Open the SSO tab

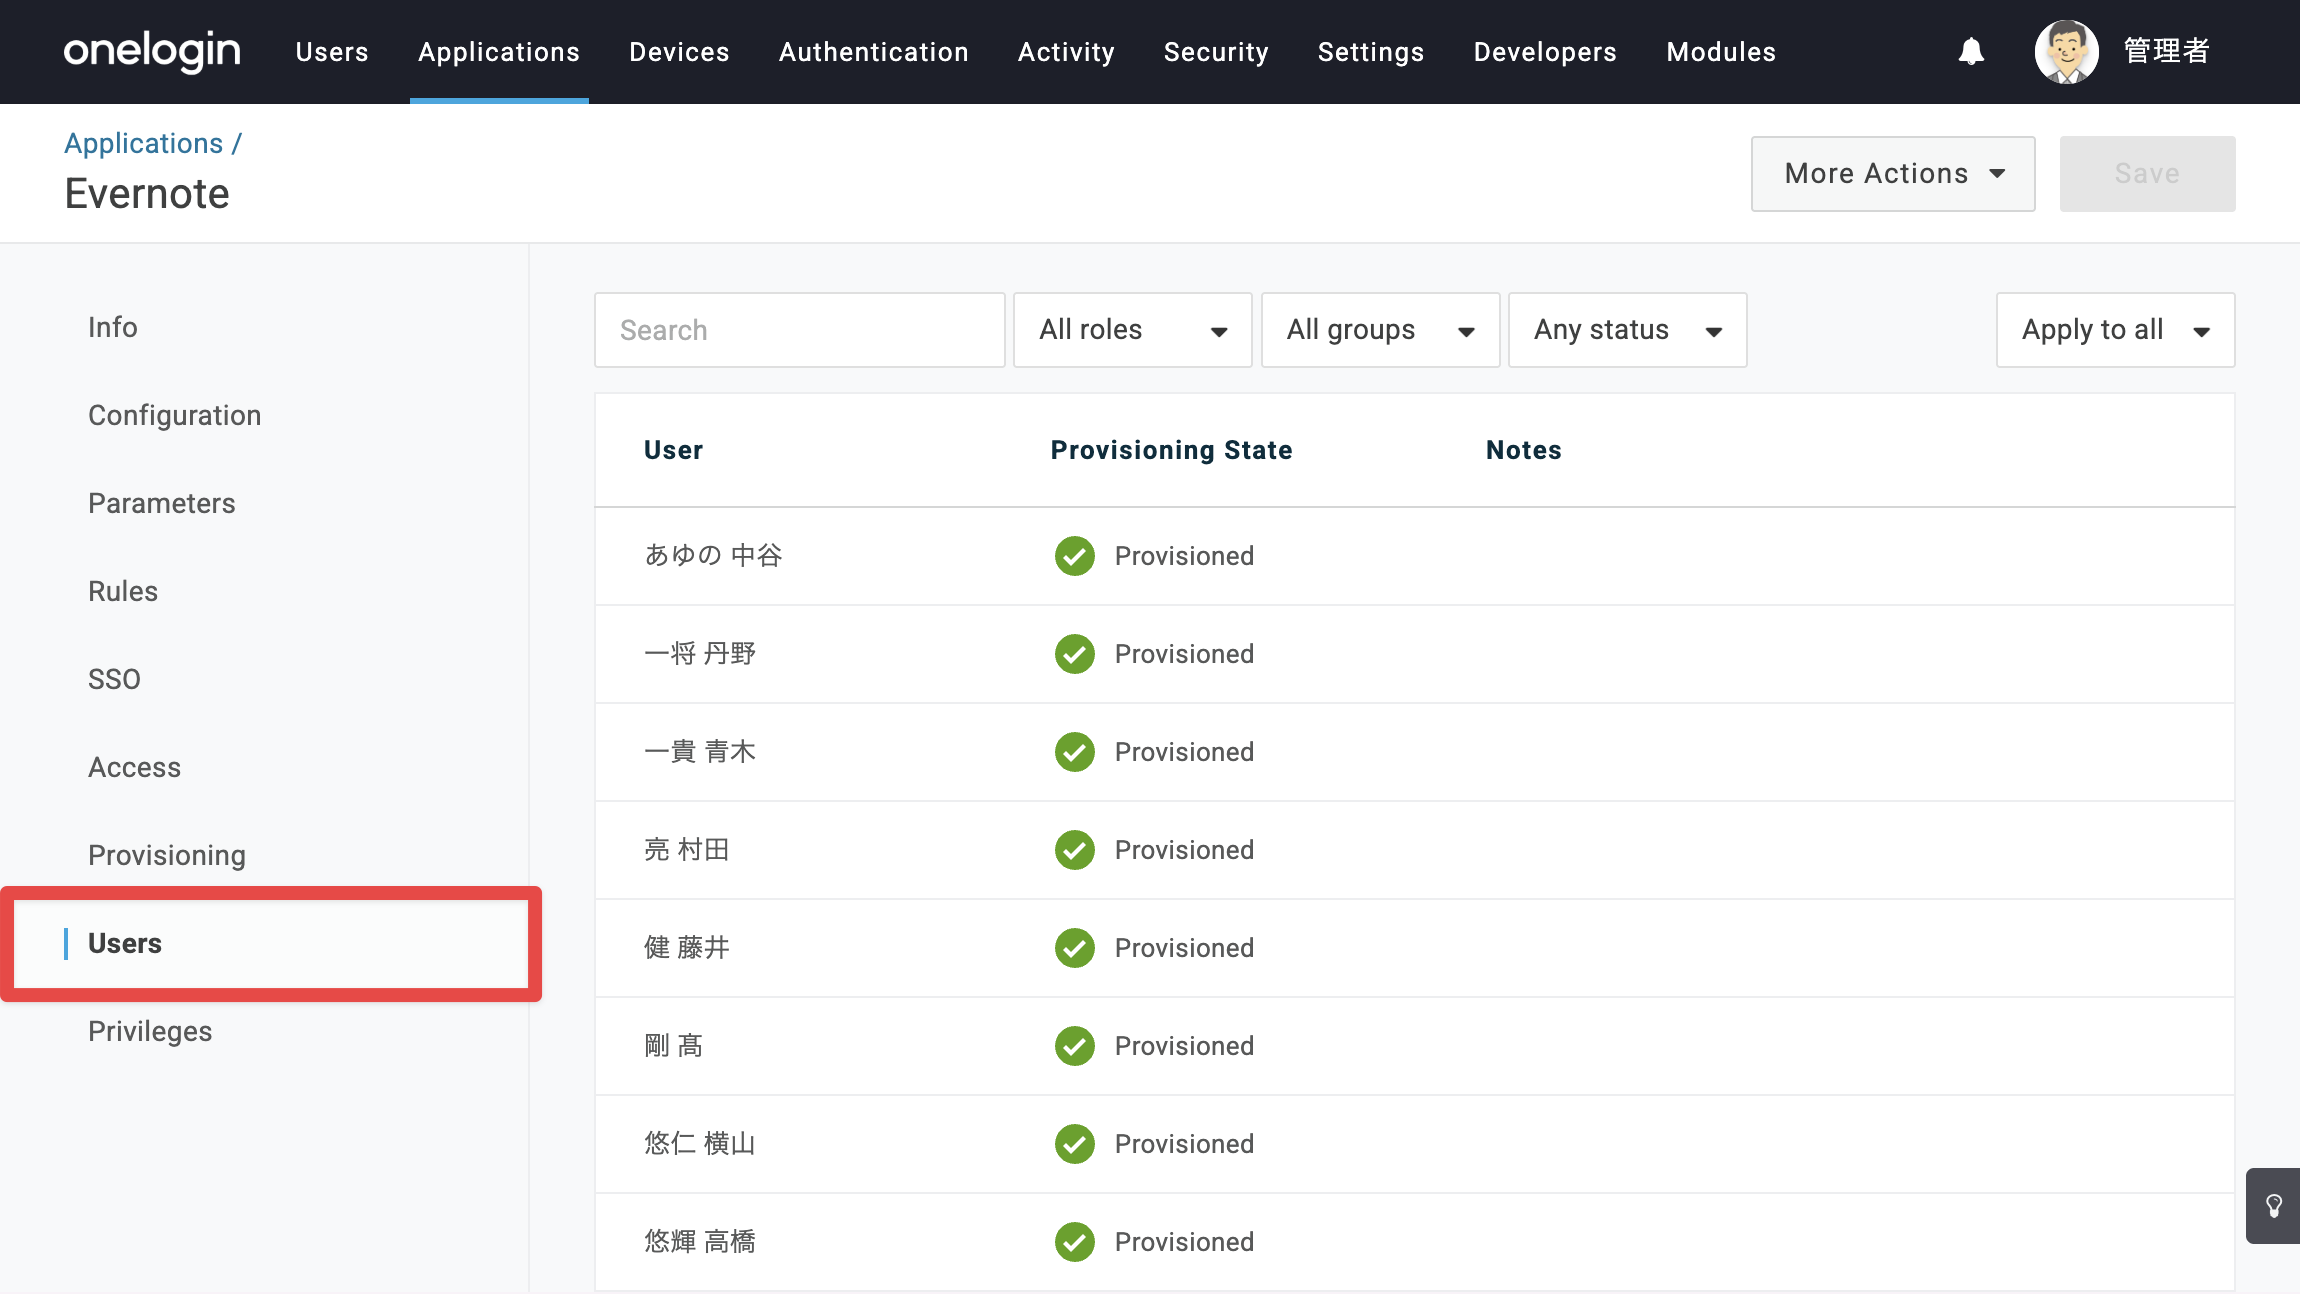[x=114, y=679]
